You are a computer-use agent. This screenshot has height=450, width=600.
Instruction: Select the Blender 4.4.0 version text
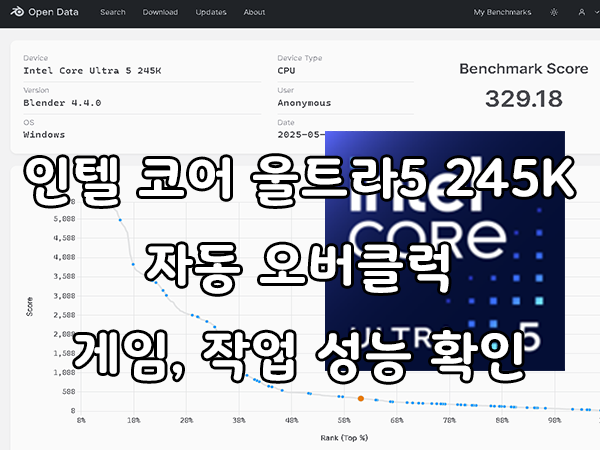tap(62, 103)
